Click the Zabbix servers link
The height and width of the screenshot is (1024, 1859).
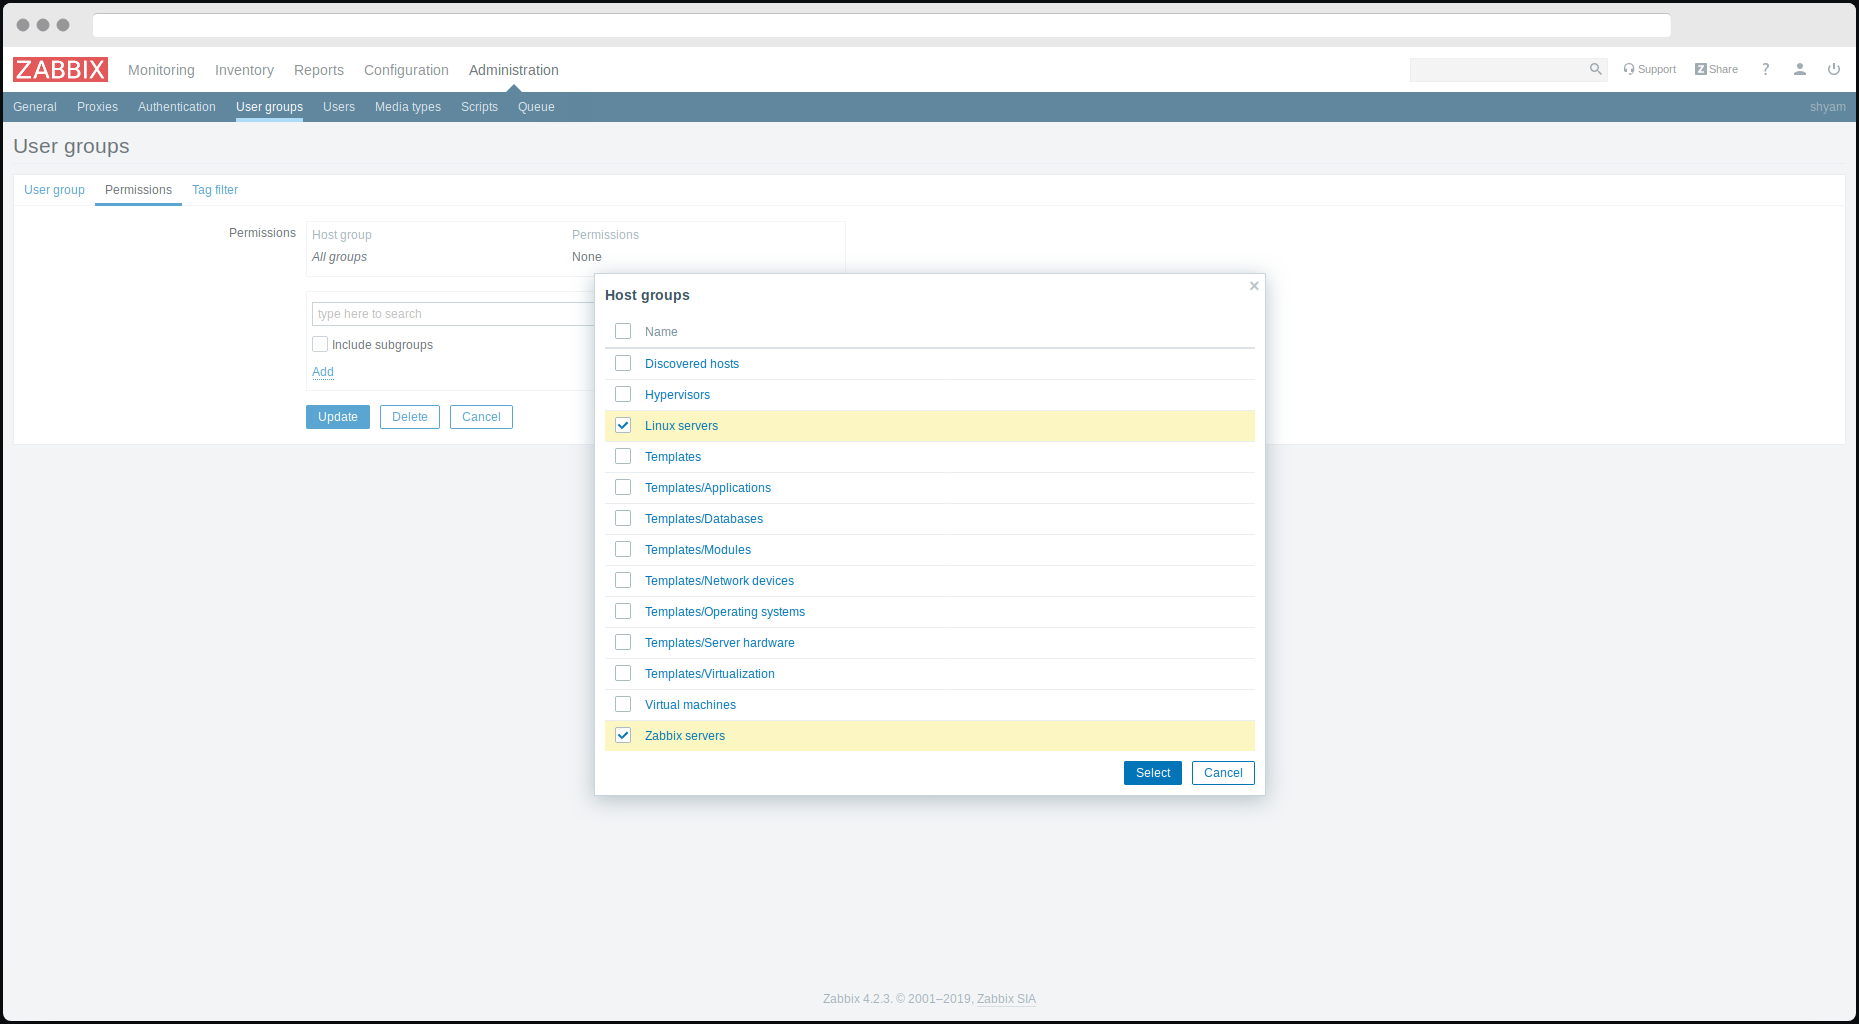(x=685, y=736)
